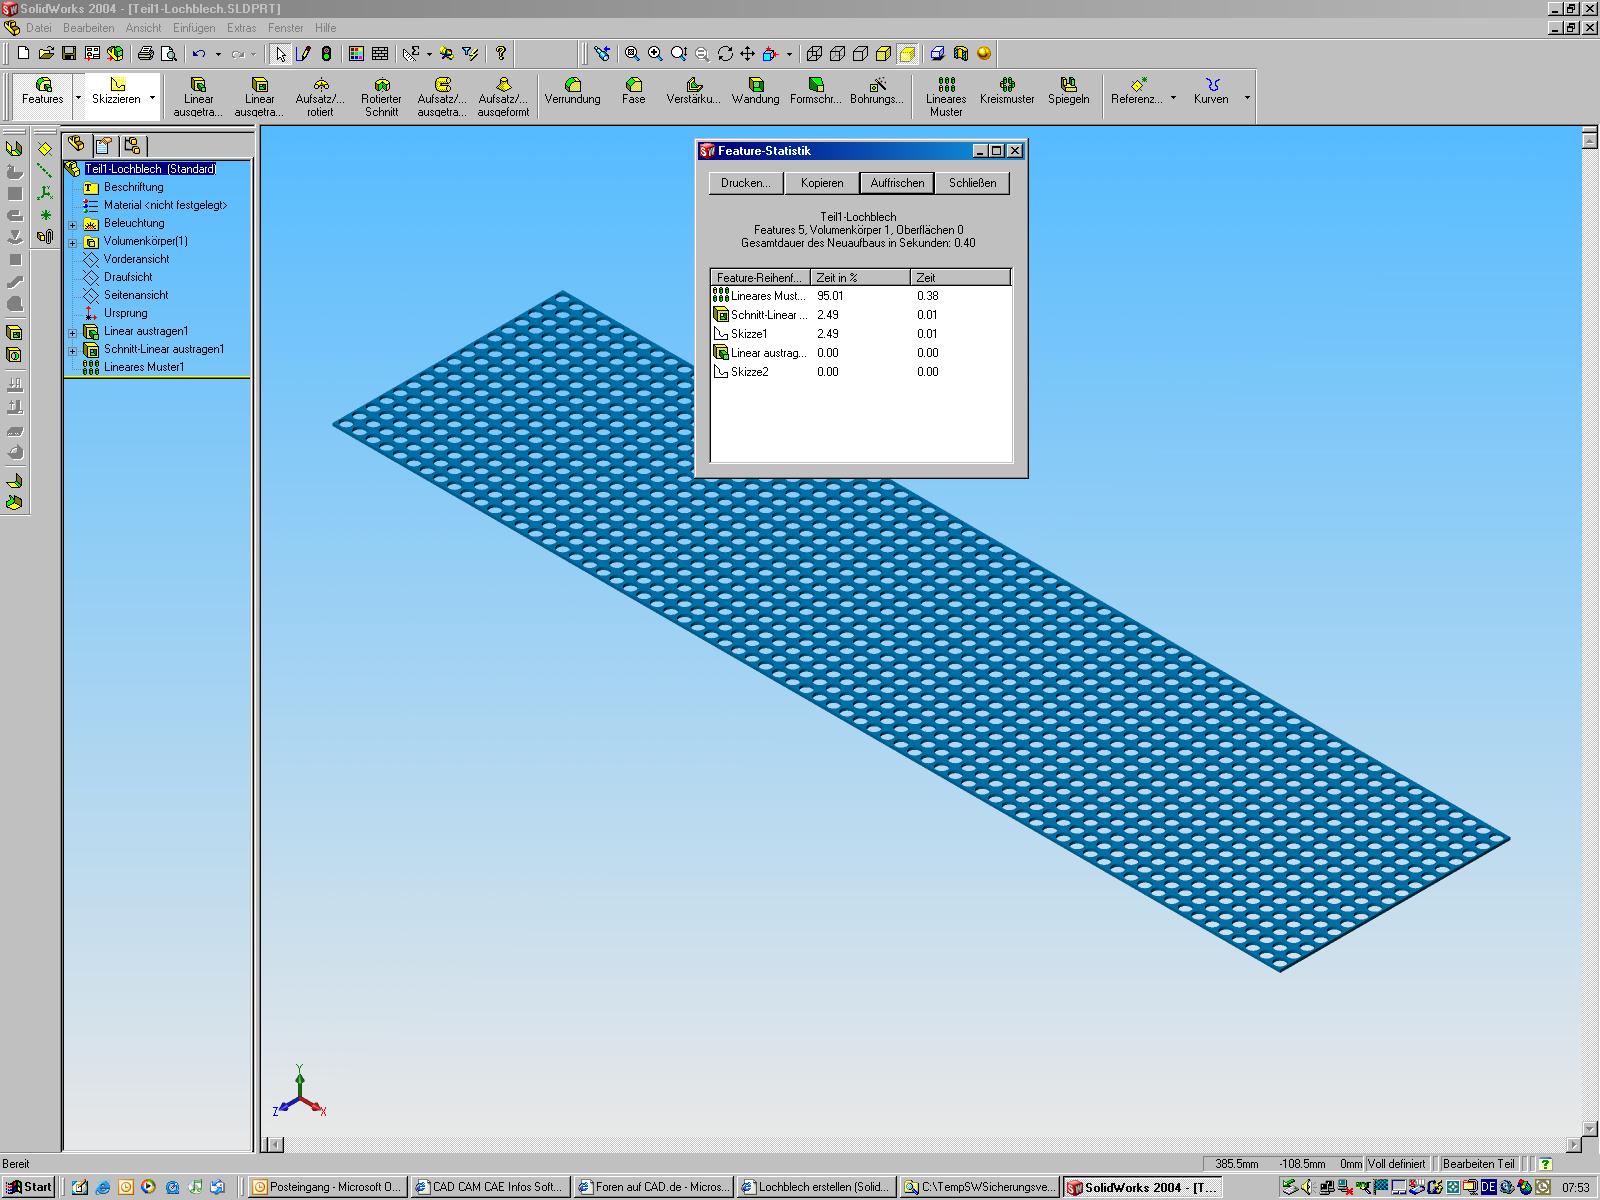
Task: Open the help question mark icon
Action: pos(501,54)
